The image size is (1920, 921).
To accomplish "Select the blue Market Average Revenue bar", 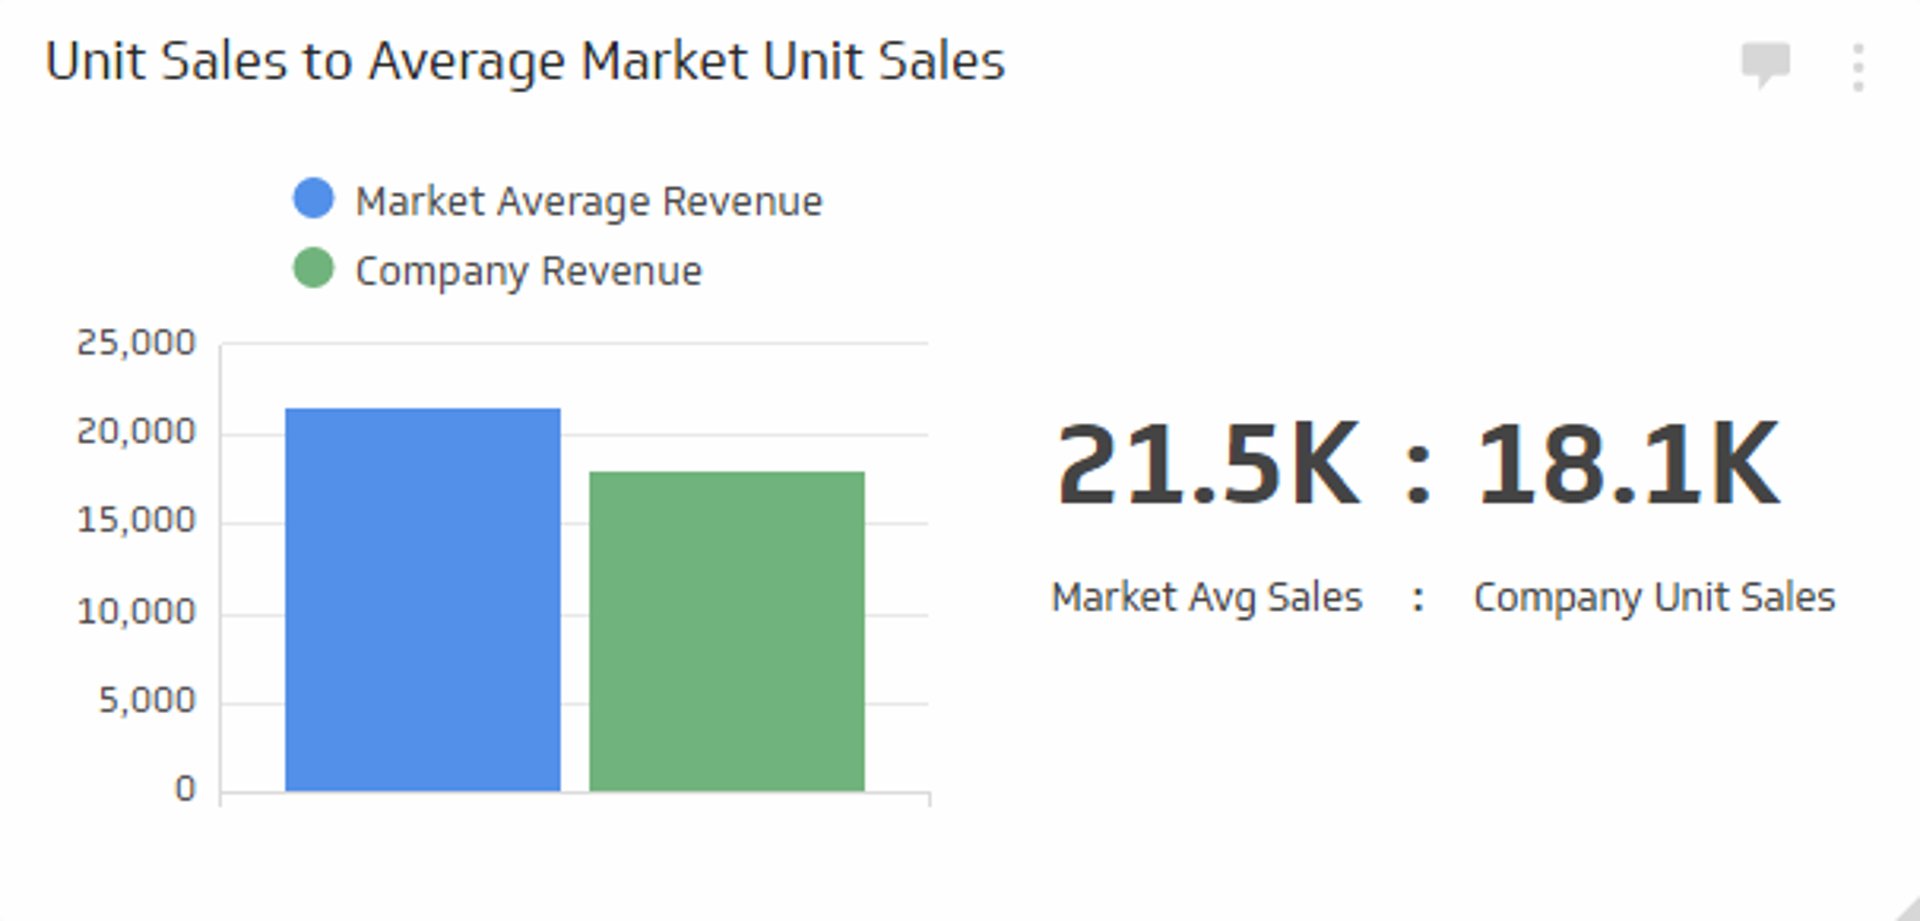I will coord(424,600).
